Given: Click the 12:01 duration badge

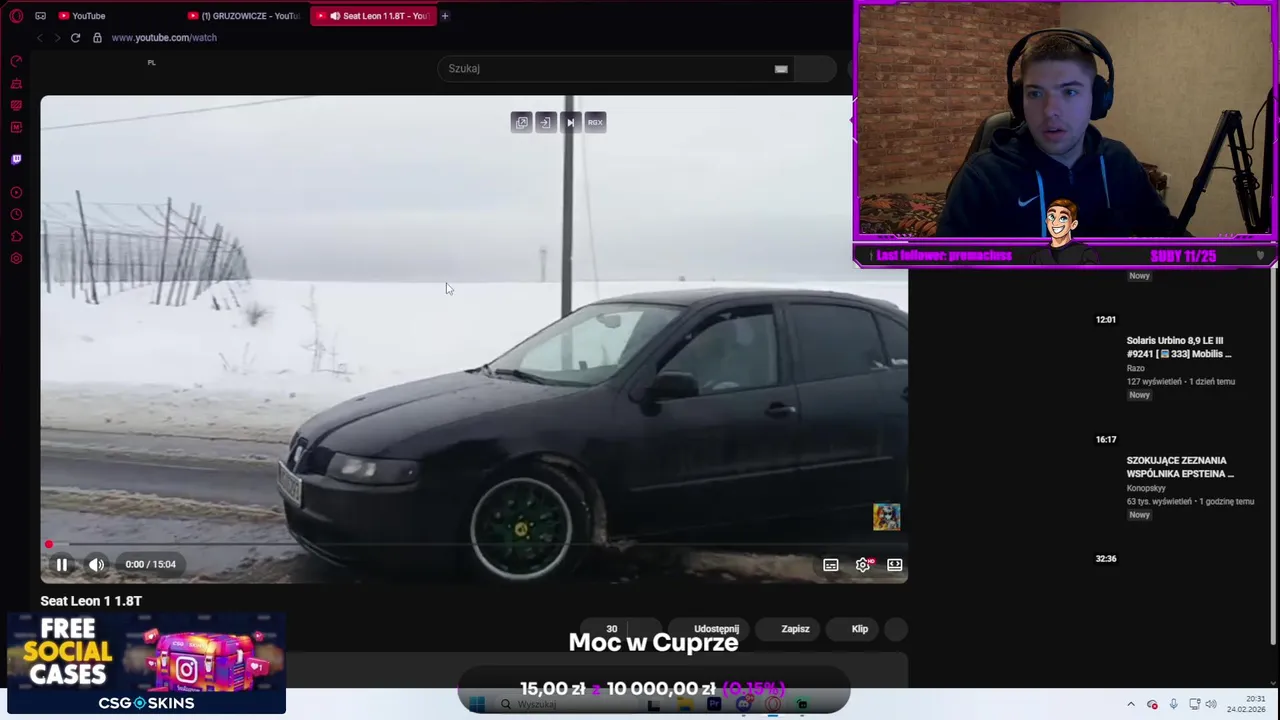Looking at the screenshot, I should 1105,320.
